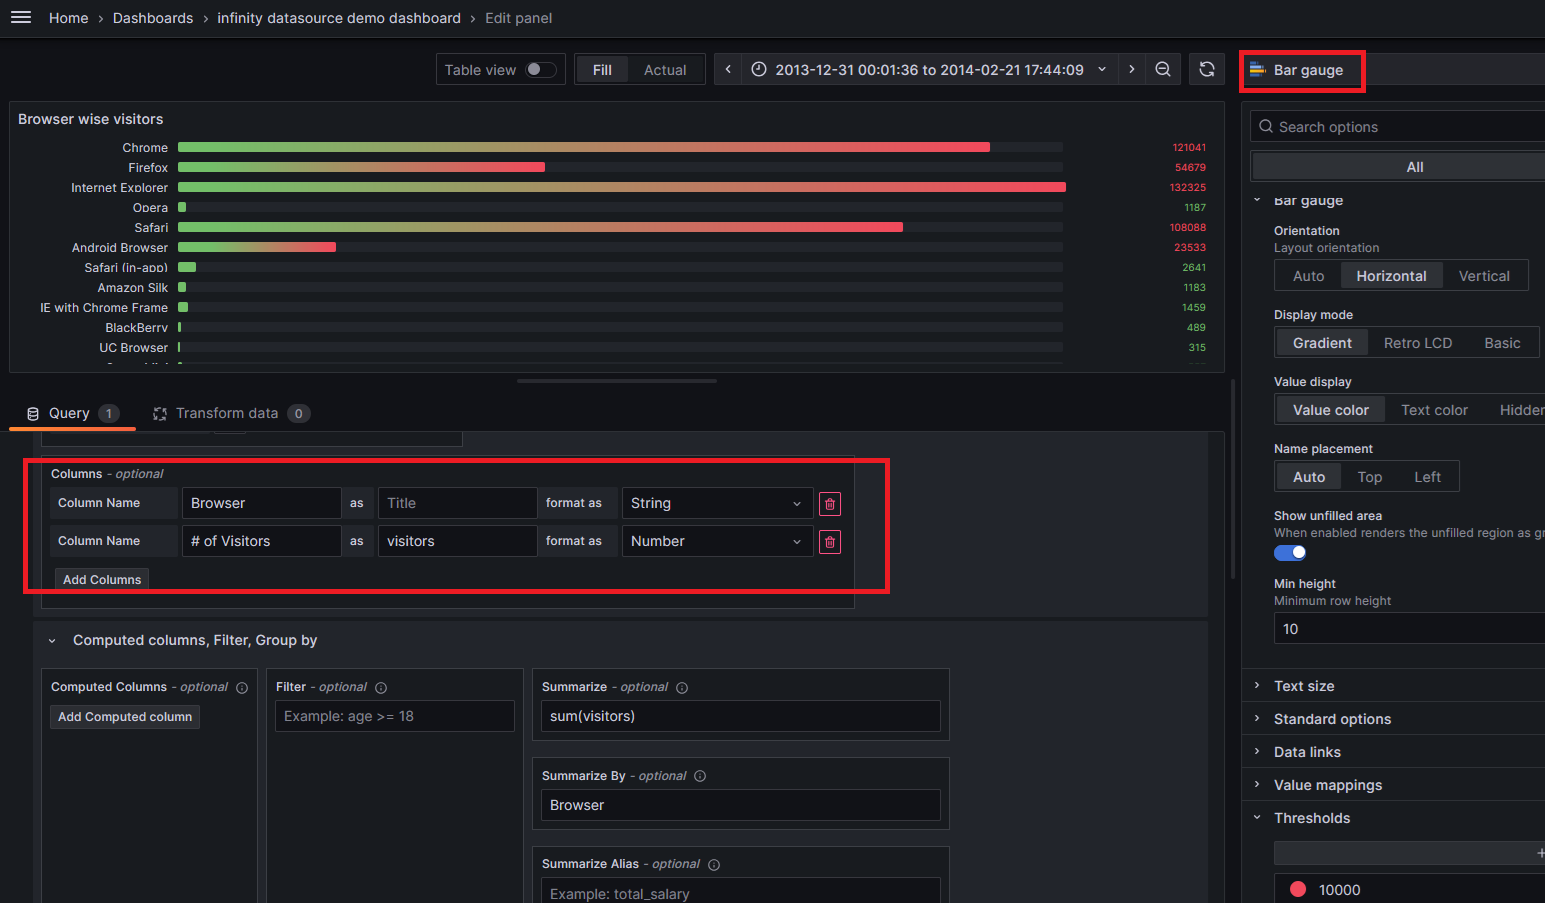1545x903 pixels.
Task: Set name placement to Top
Action: tap(1370, 477)
